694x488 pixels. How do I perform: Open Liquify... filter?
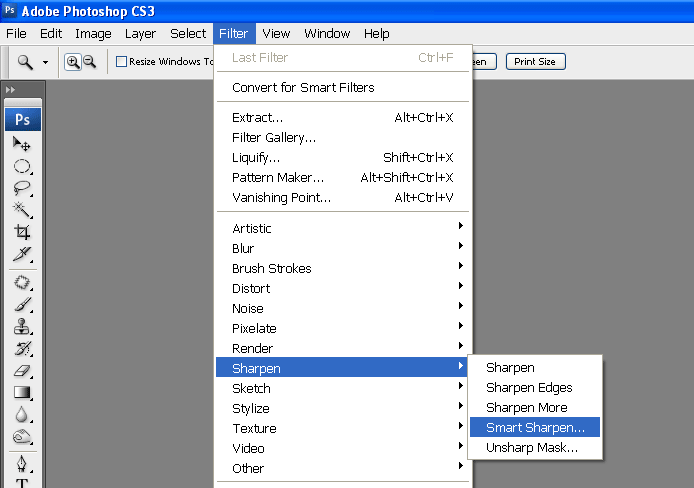click(342, 158)
